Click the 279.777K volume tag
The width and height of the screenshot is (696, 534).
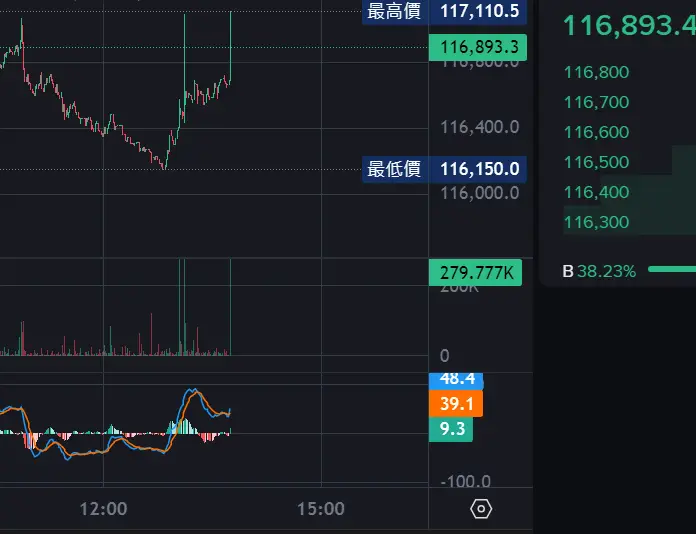[x=478, y=273]
